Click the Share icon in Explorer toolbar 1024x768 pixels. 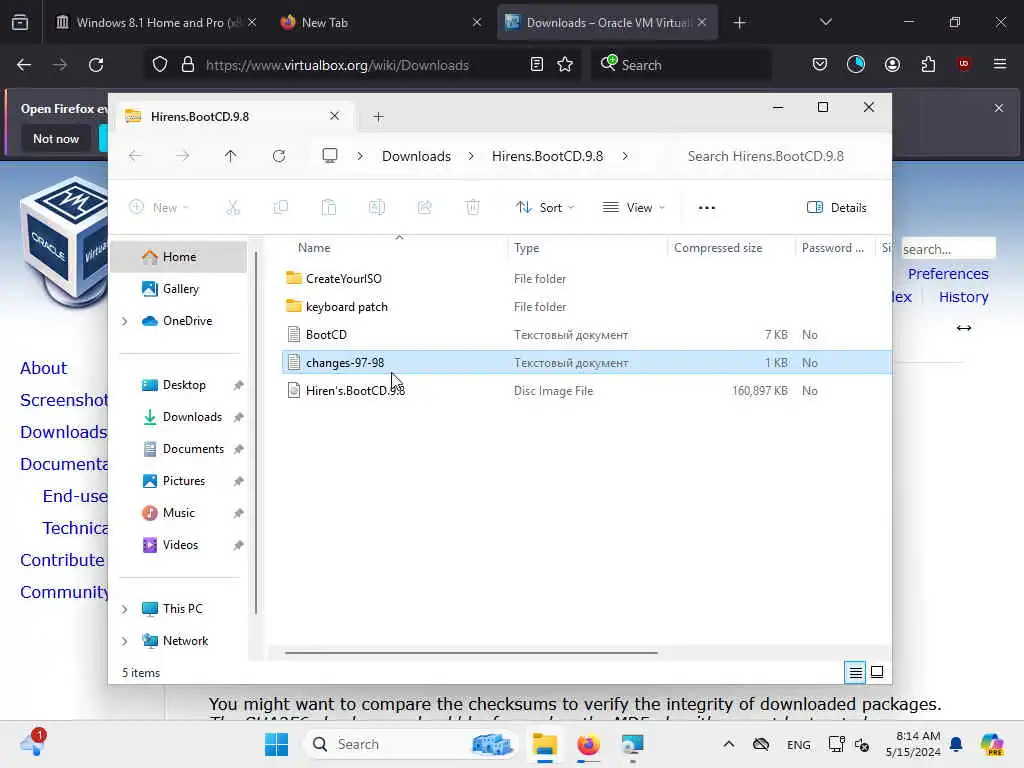coord(424,208)
